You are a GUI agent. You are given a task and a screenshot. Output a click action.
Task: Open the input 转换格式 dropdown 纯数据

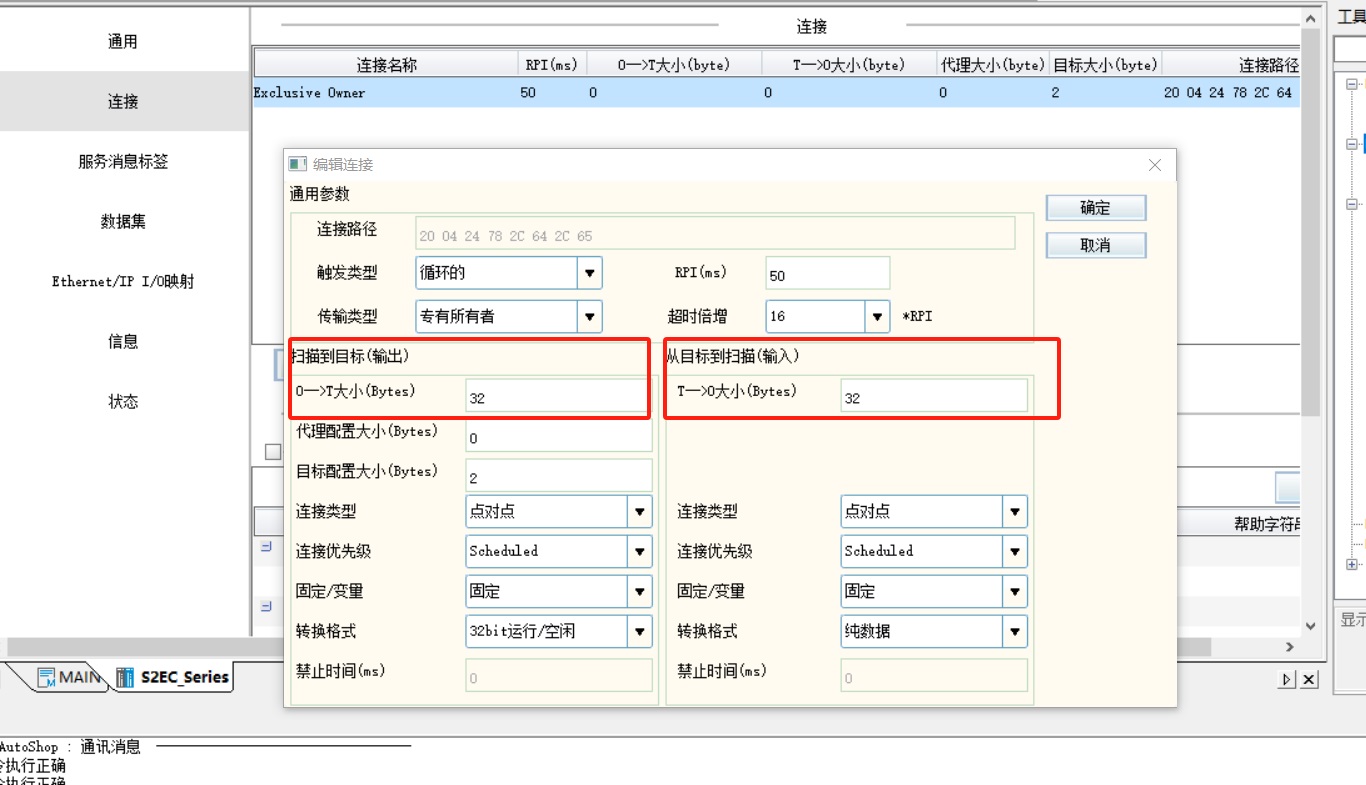pyautogui.click(x=1015, y=631)
